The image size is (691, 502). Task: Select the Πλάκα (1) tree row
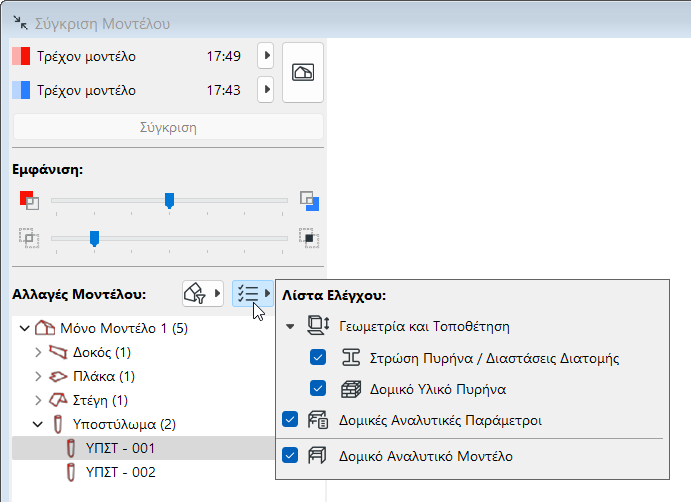coord(144,376)
